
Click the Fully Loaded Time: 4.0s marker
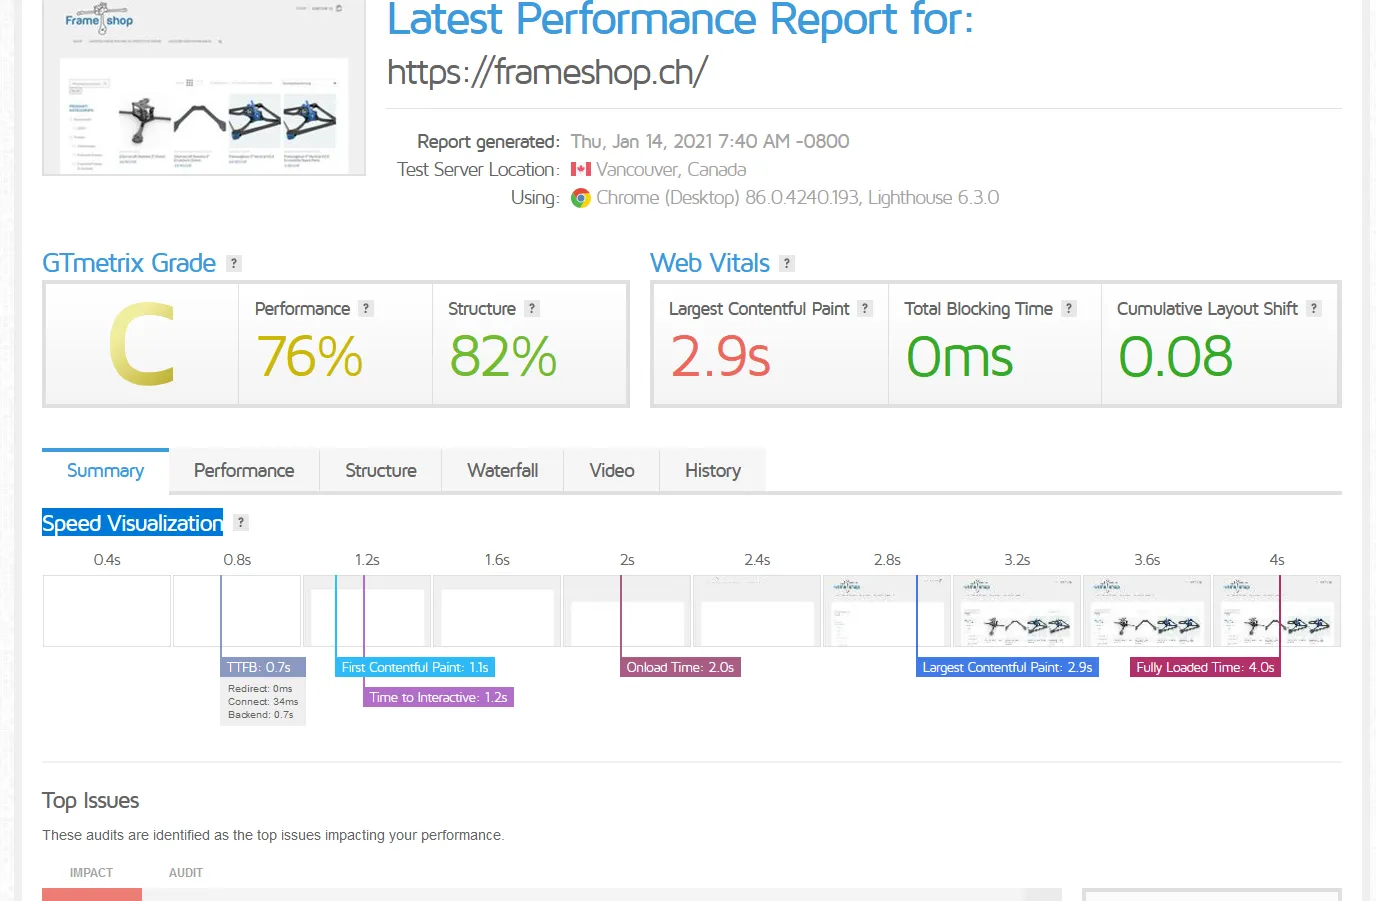click(x=1205, y=667)
